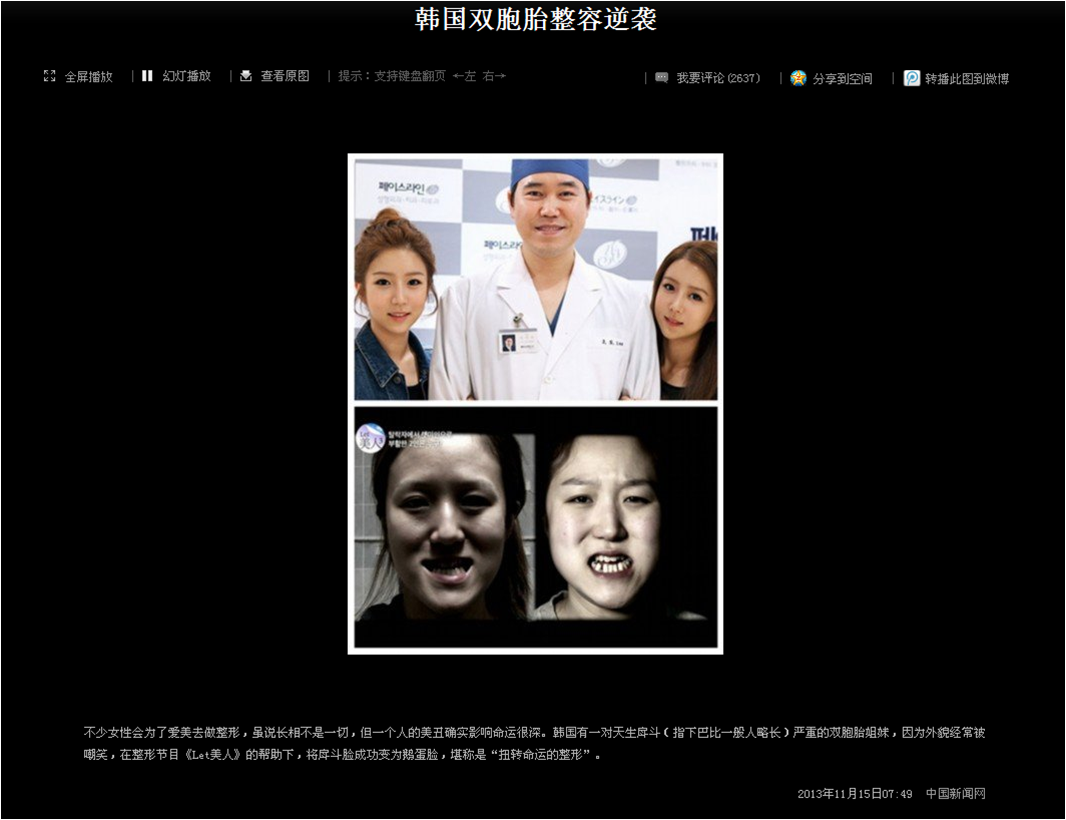This screenshot has width=1066, height=820.
Task: Click the keyboard hint 提示：支持键盘翻页
Action: (392, 76)
